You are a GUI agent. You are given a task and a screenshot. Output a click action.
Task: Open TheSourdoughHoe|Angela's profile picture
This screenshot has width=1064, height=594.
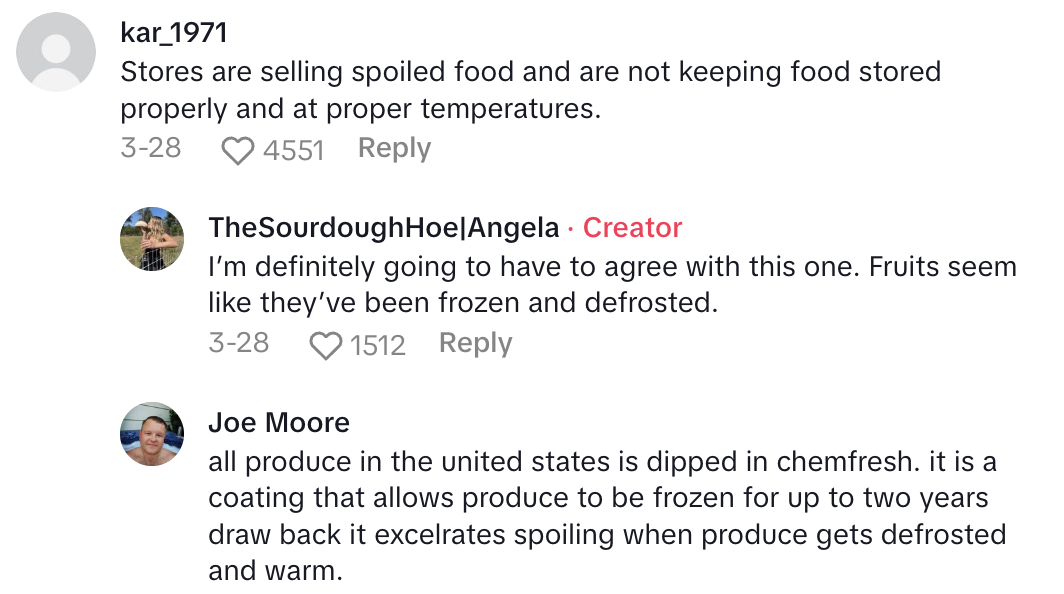(152, 239)
